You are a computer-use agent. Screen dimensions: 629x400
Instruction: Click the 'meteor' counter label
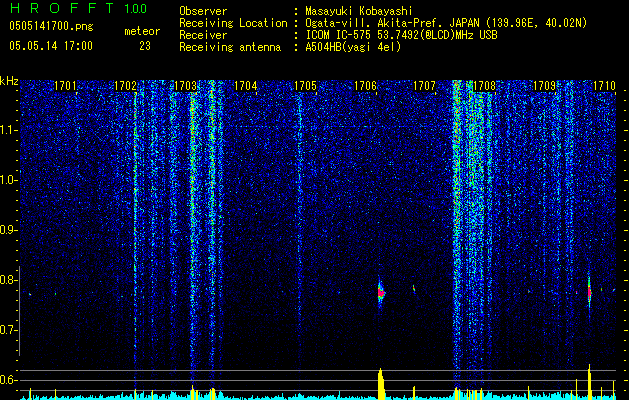pos(142,31)
